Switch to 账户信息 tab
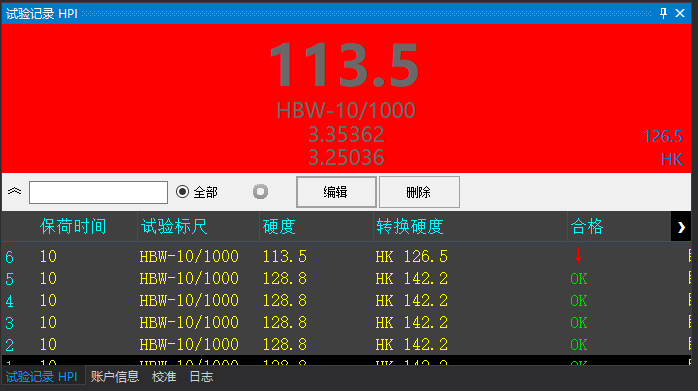The width and height of the screenshot is (698, 391). [x=115, y=377]
